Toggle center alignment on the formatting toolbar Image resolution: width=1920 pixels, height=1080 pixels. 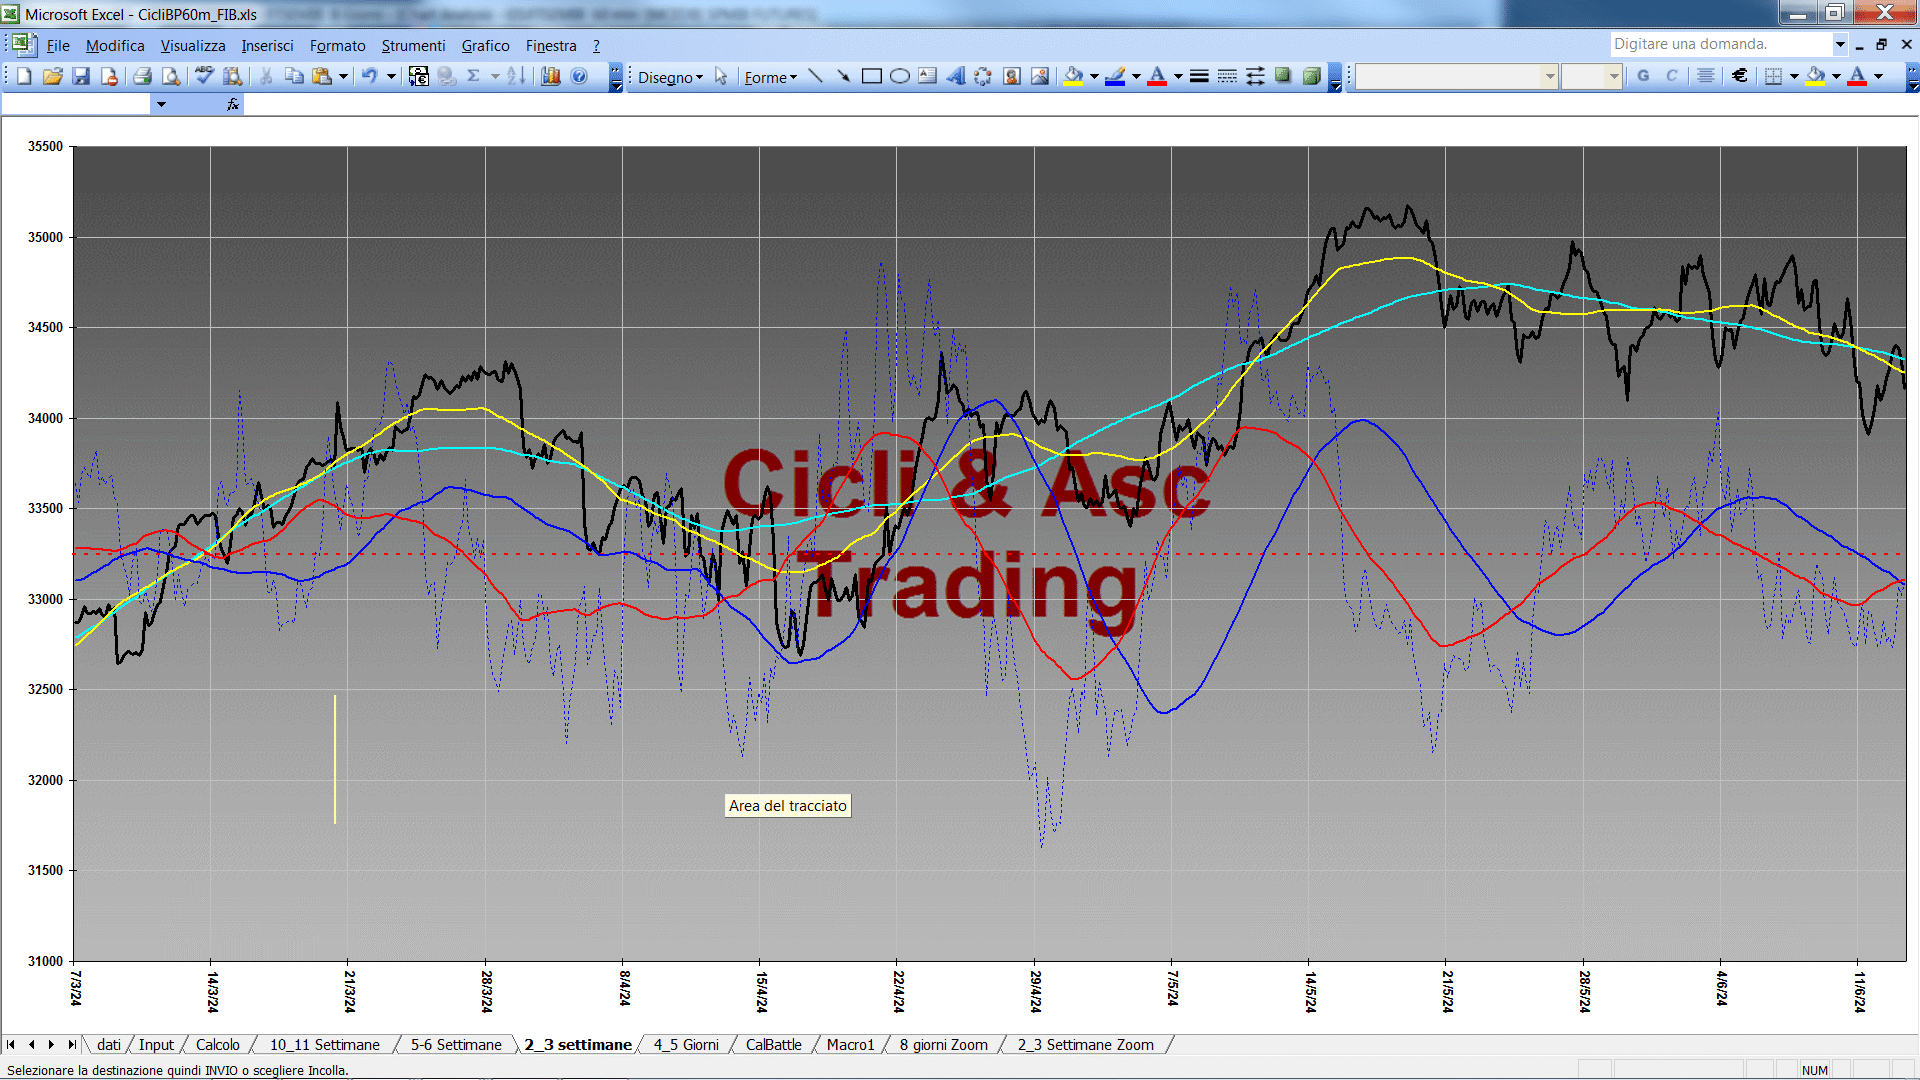tap(1706, 76)
